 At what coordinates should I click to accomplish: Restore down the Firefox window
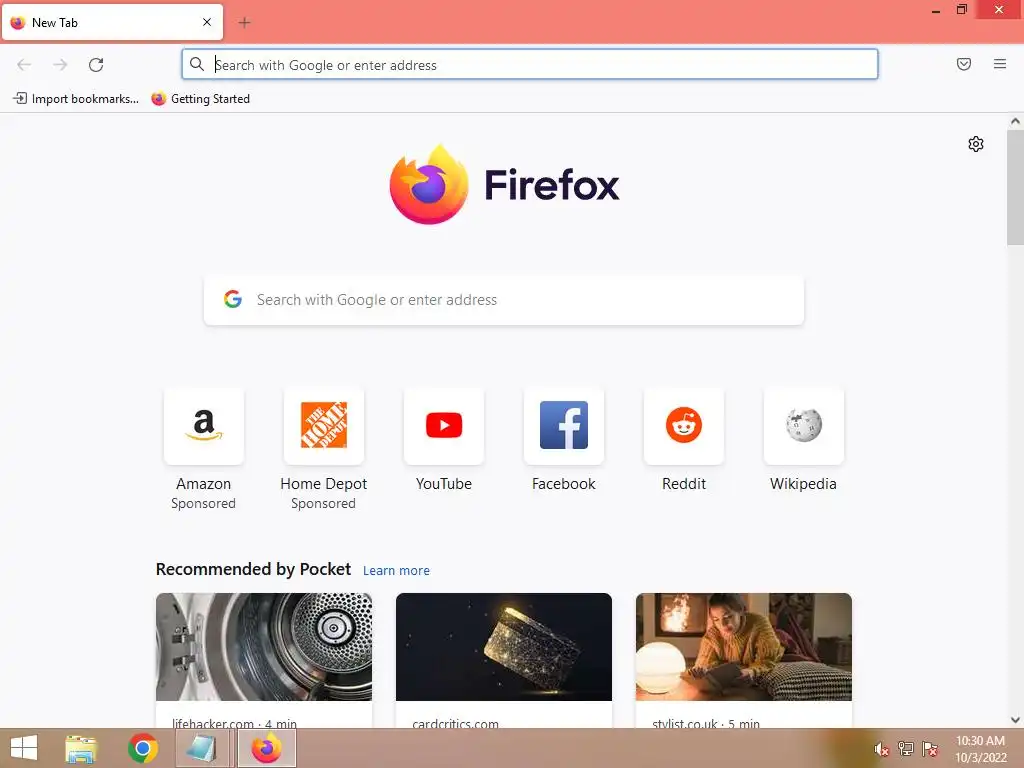(962, 9)
